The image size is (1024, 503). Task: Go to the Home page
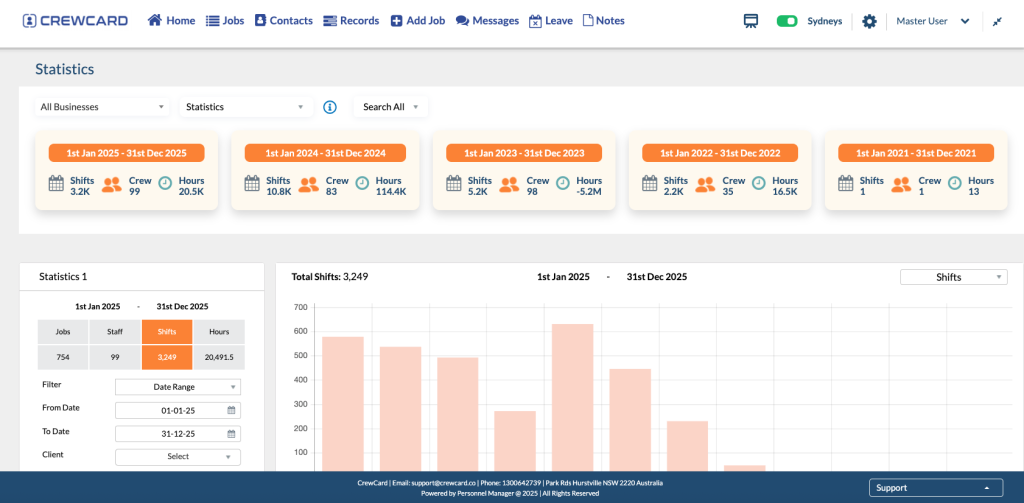click(x=172, y=21)
